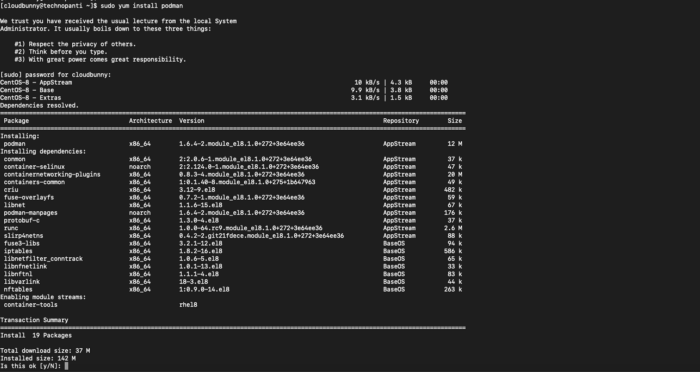Click 'Installed size: 142 M' line
The width and height of the screenshot is (700, 372).
38,358
